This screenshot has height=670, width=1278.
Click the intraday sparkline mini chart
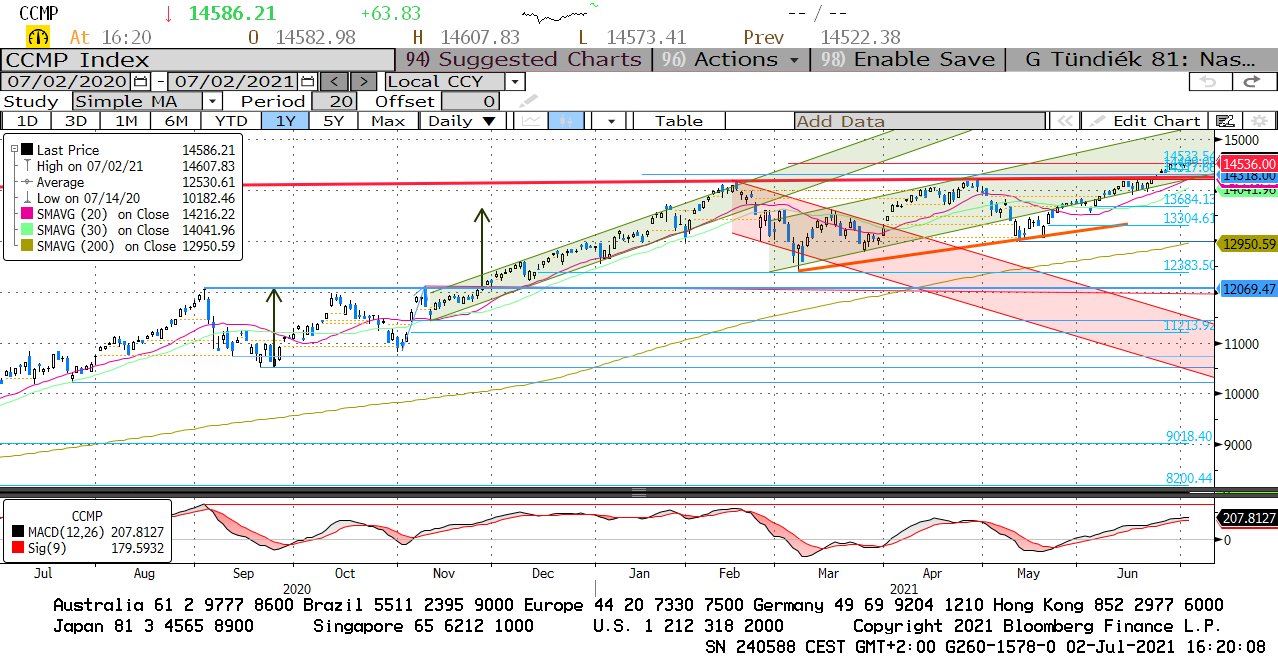point(558,15)
